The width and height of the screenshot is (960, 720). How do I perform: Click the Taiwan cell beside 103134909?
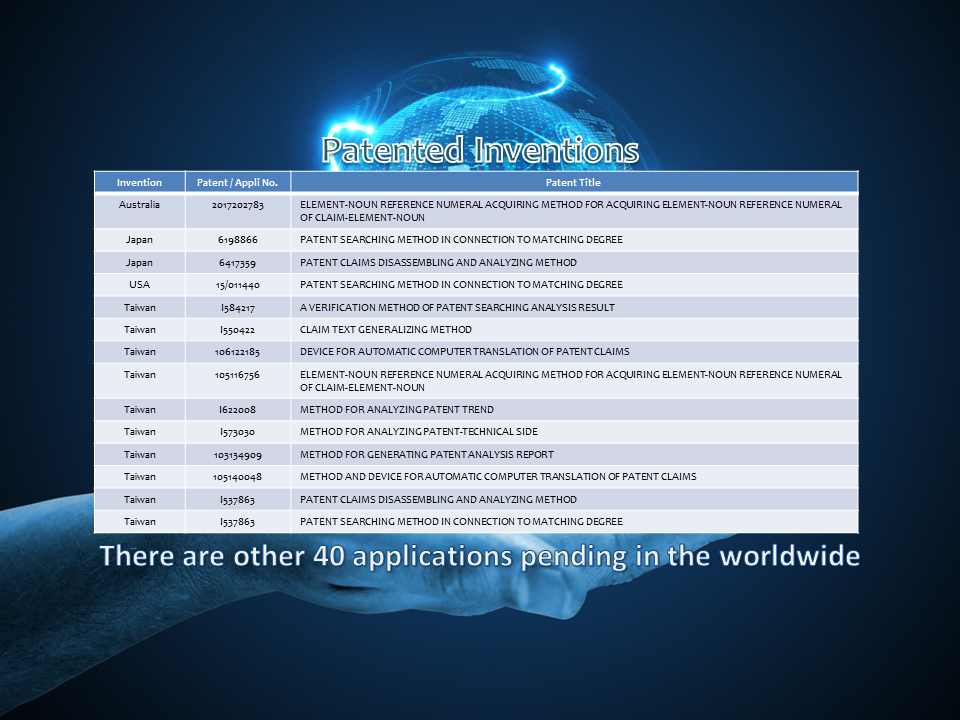tap(140, 454)
